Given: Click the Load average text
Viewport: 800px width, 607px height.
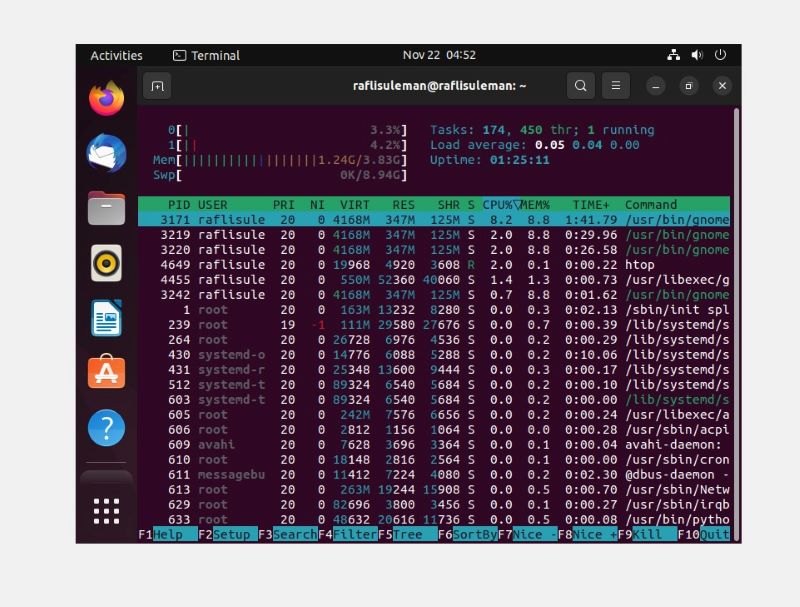Looking at the screenshot, I should [x=535, y=145].
